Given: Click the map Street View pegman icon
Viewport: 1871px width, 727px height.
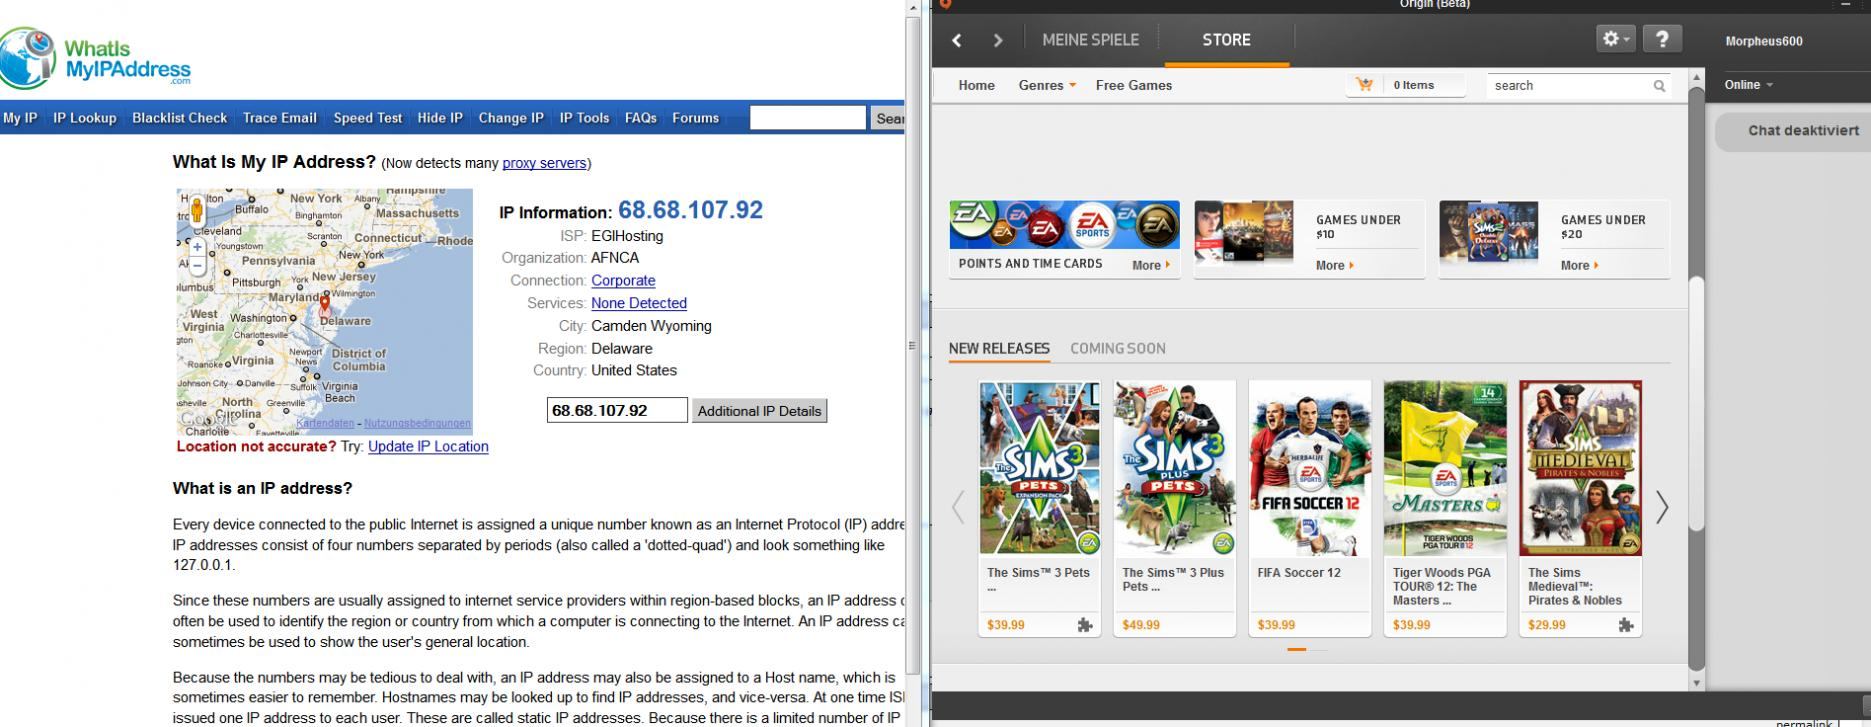Looking at the screenshot, I should [197, 210].
